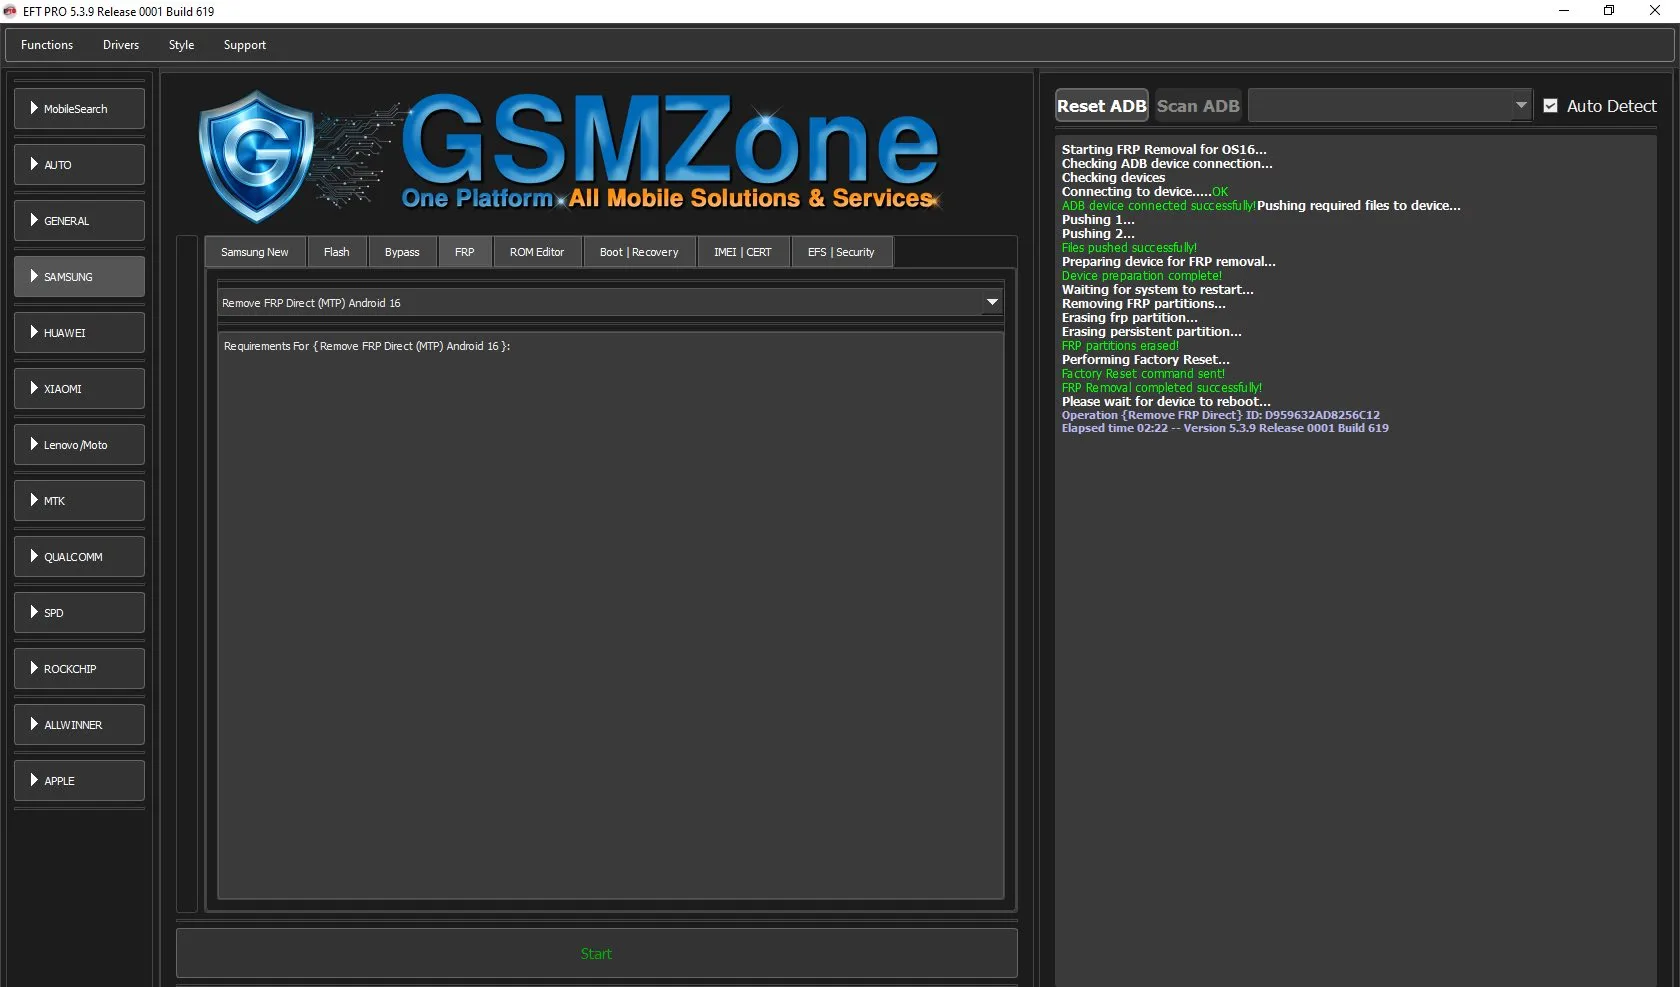The image size is (1680, 987).
Task: Switch to the FRP tab
Action: coord(464,252)
